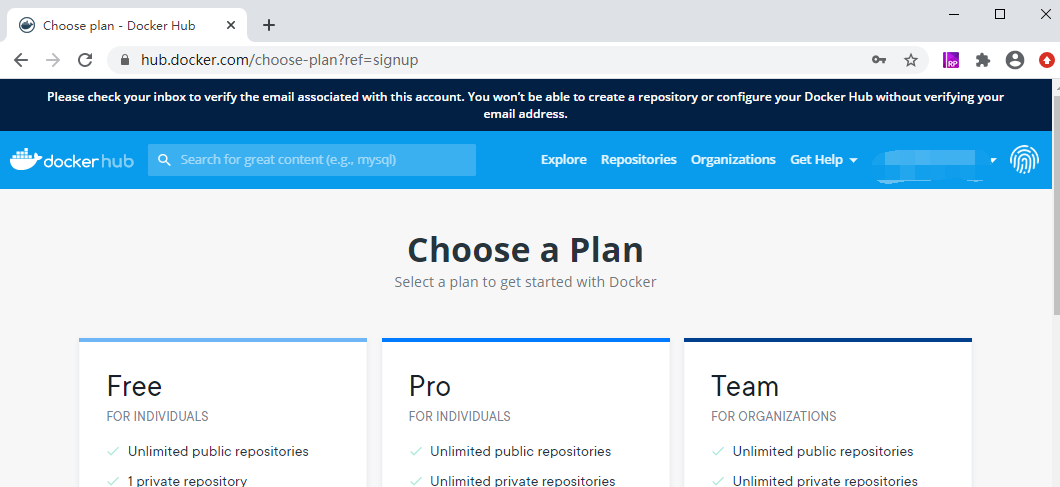1060x487 pixels.
Task: Click "FOR INDIVIDUALS" under Pro
Action: pos(460,416)
